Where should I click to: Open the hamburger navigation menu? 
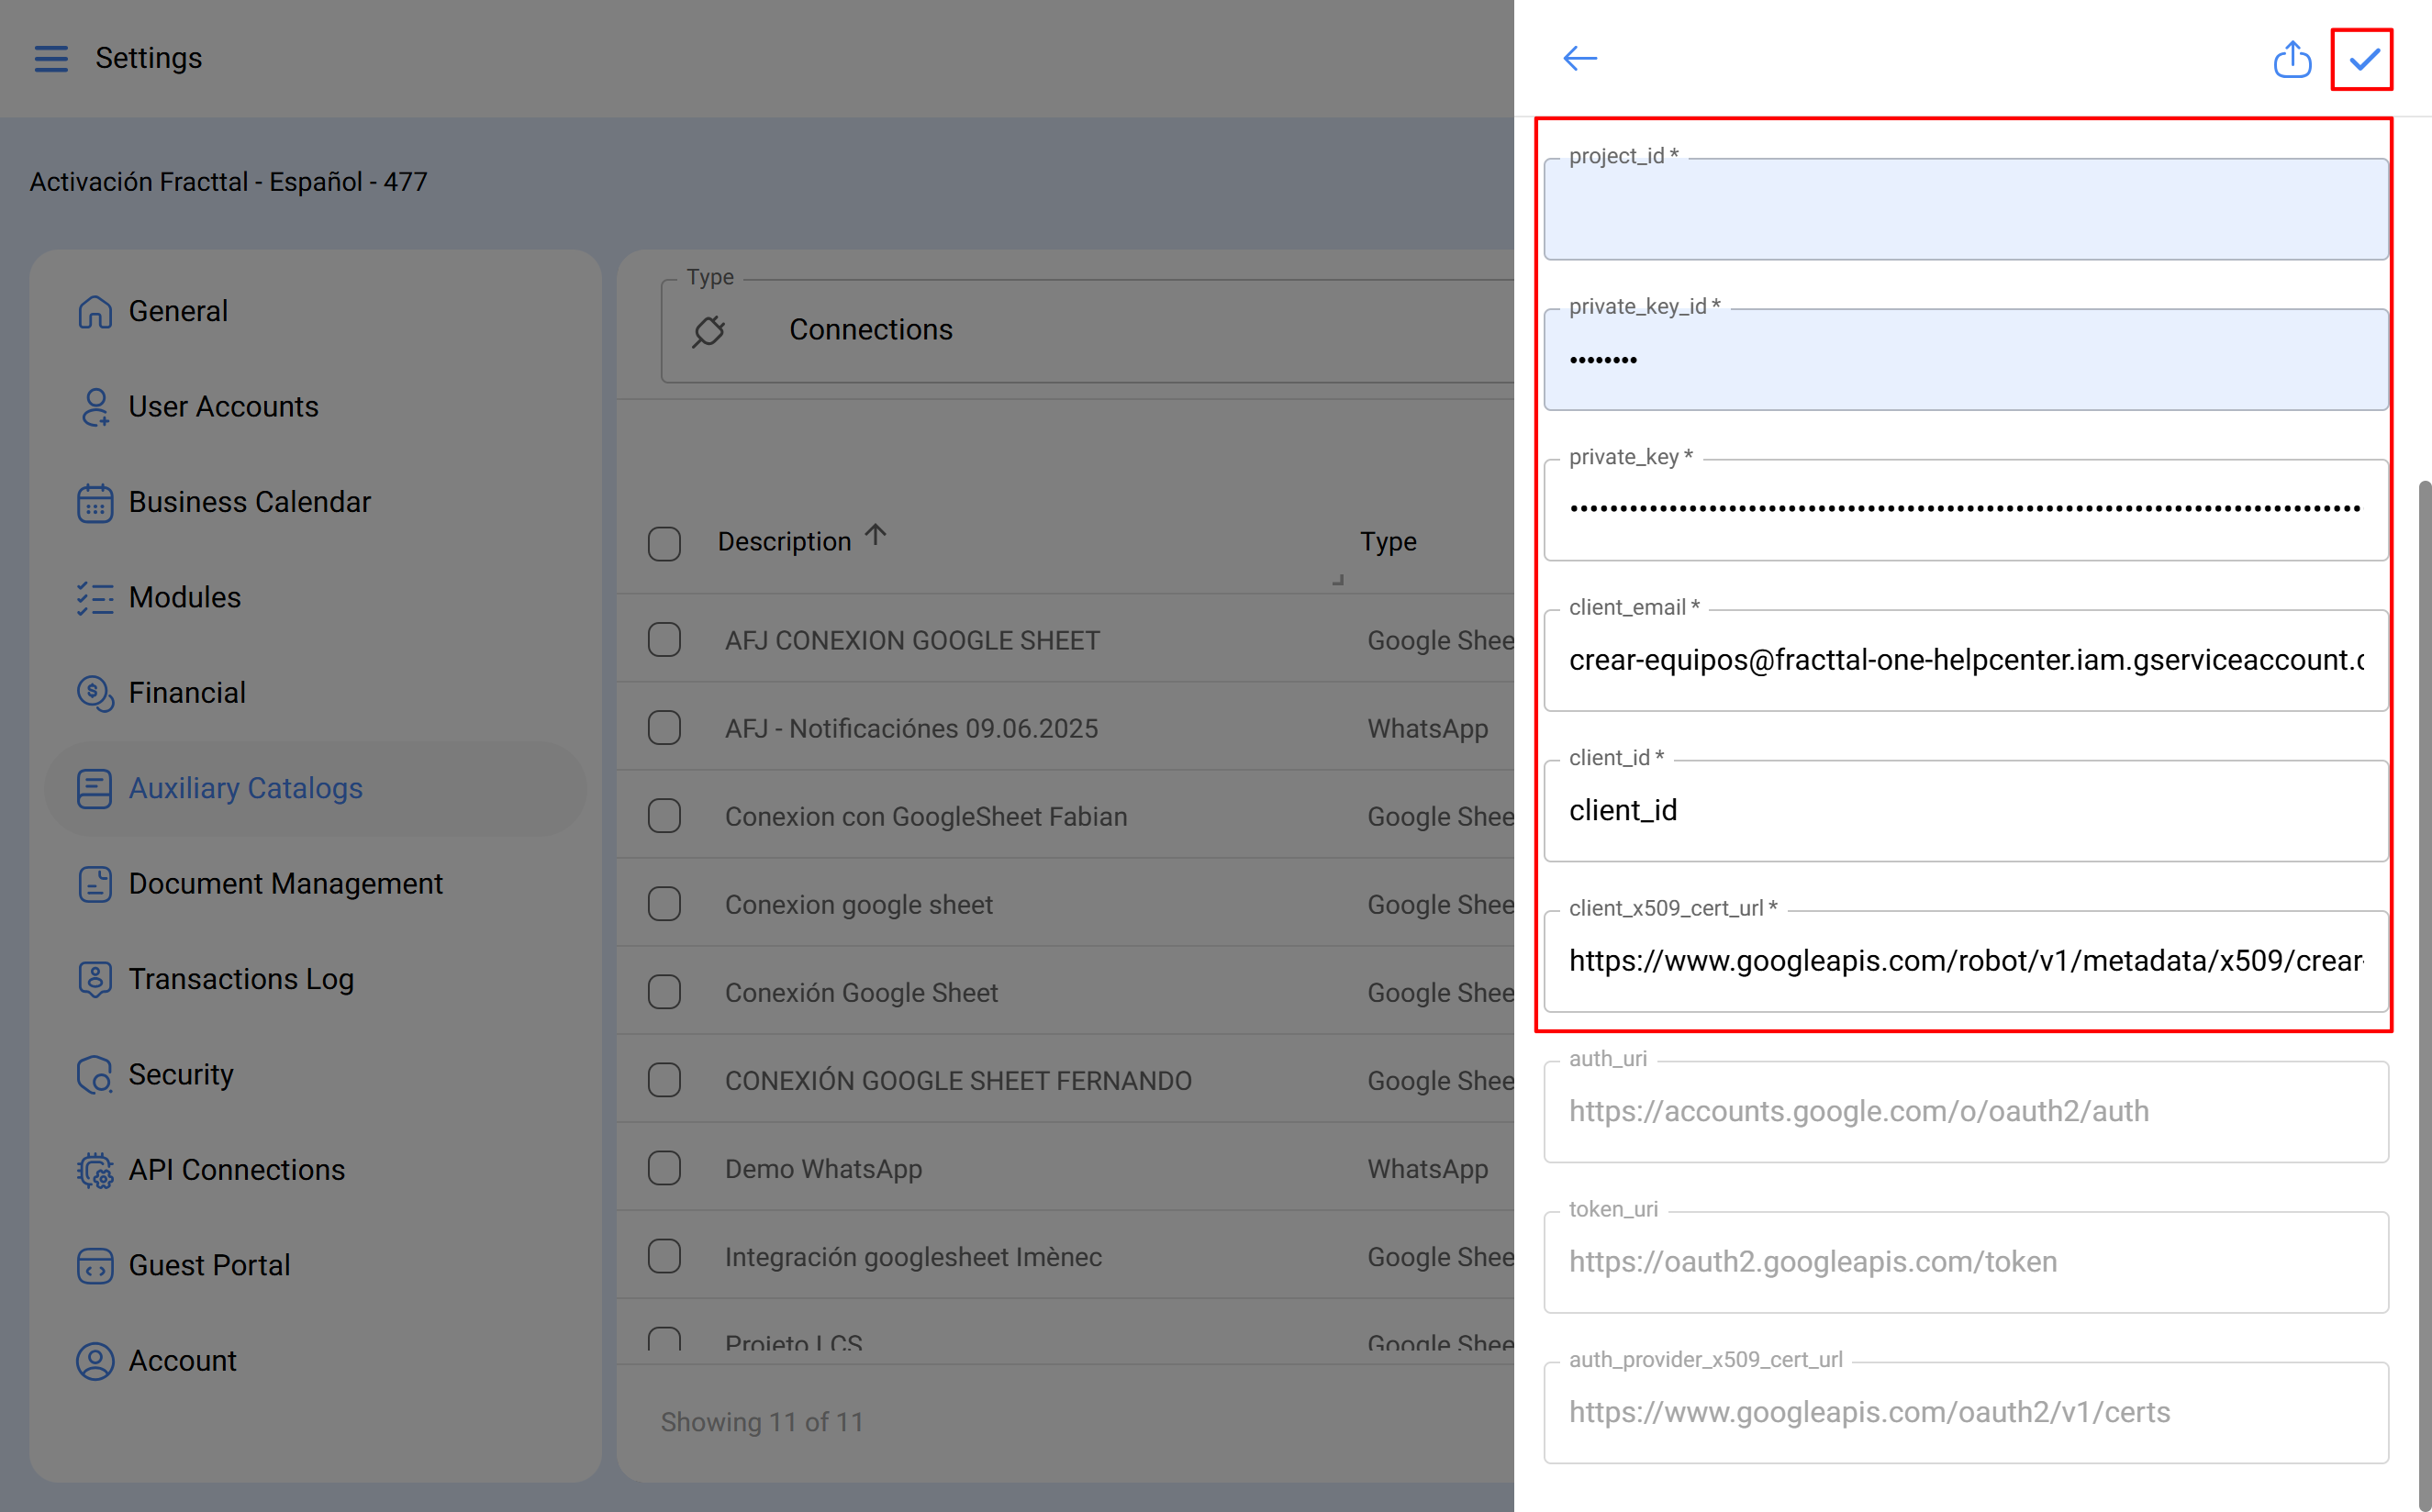point(51,58)
